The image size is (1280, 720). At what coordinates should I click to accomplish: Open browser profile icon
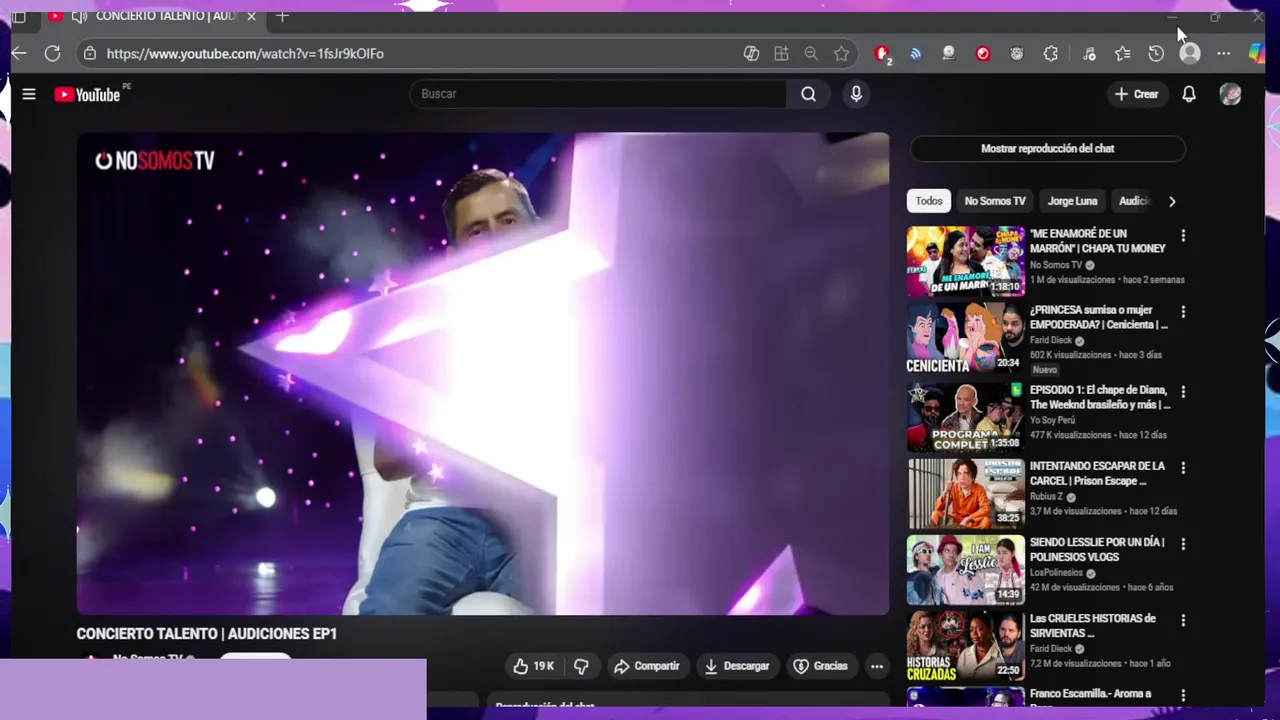point(1189,54)
